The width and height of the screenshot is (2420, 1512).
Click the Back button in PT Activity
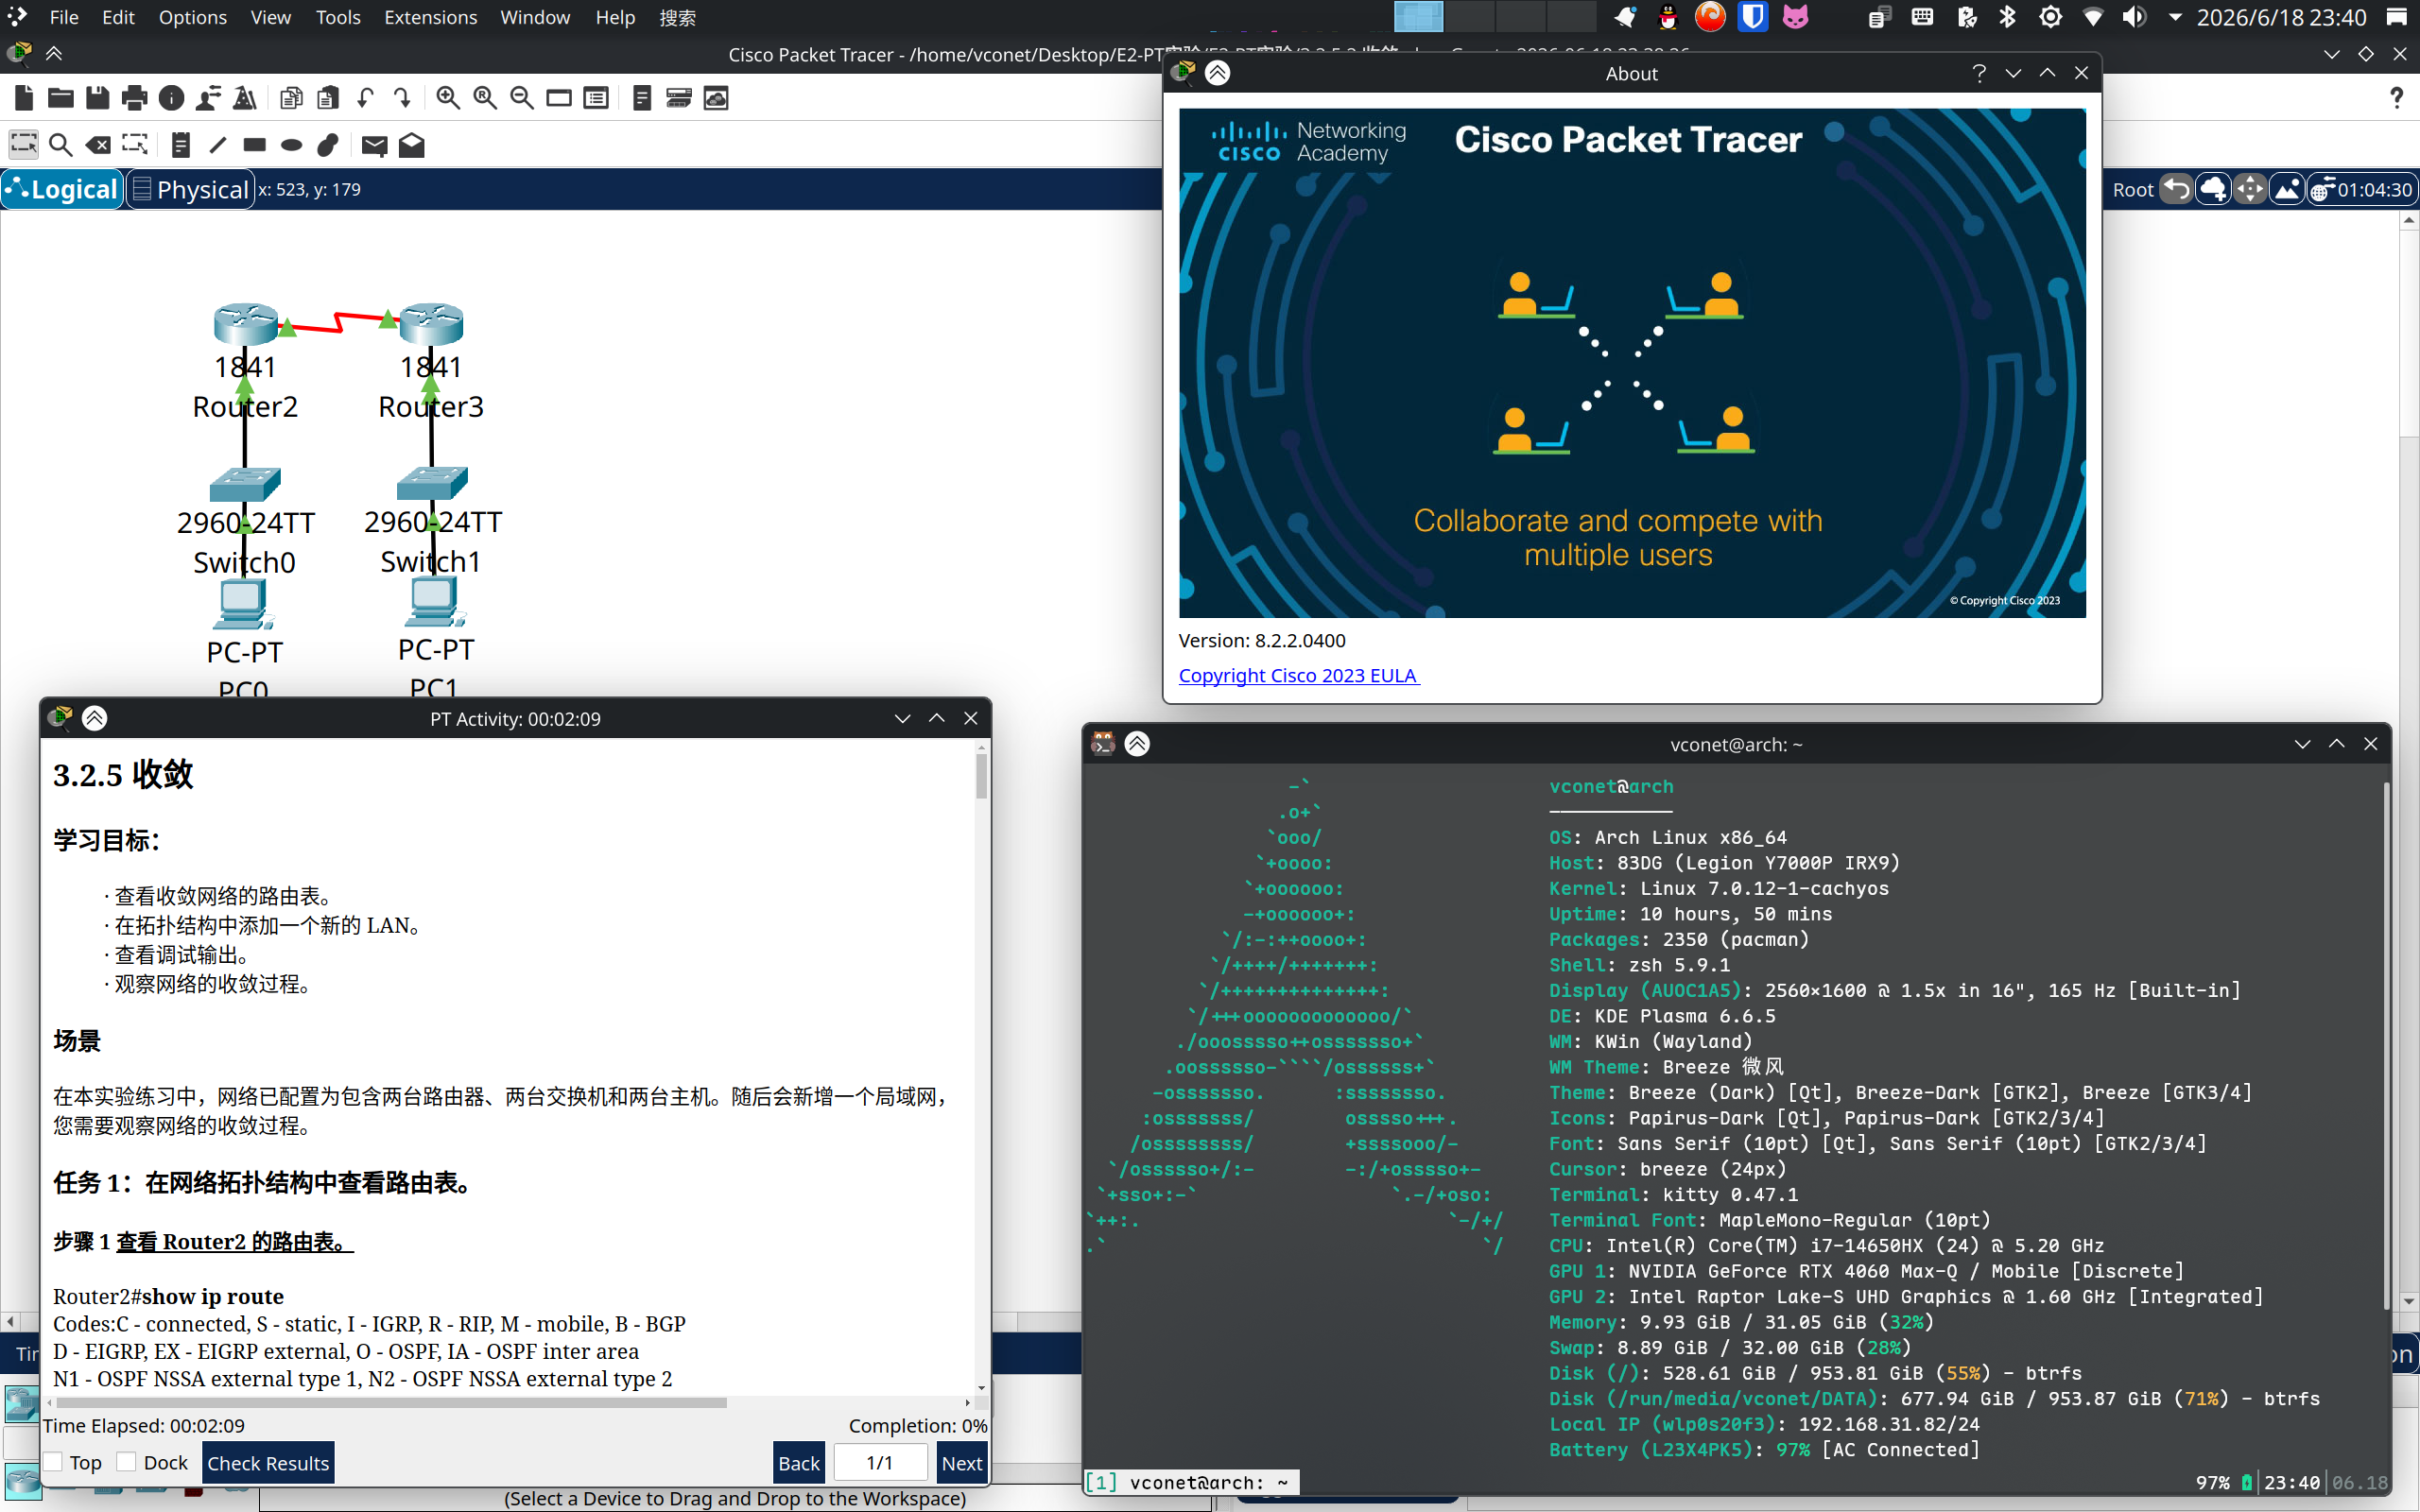[799, 1463]
